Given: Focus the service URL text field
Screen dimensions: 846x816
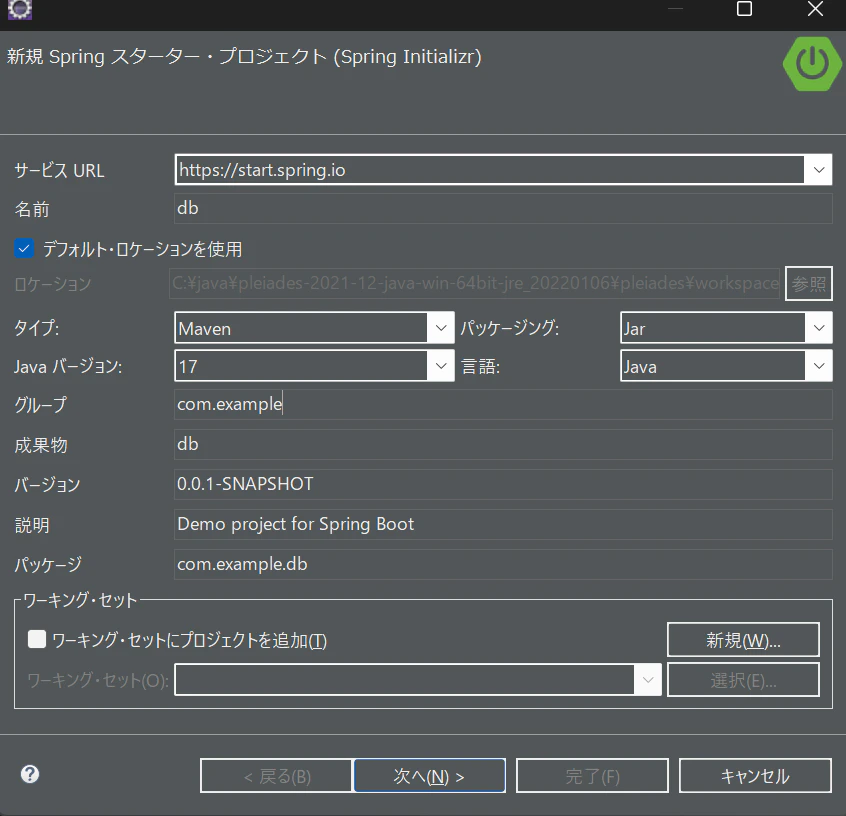Looking at the screenshot, I should [x=490, y=170].
